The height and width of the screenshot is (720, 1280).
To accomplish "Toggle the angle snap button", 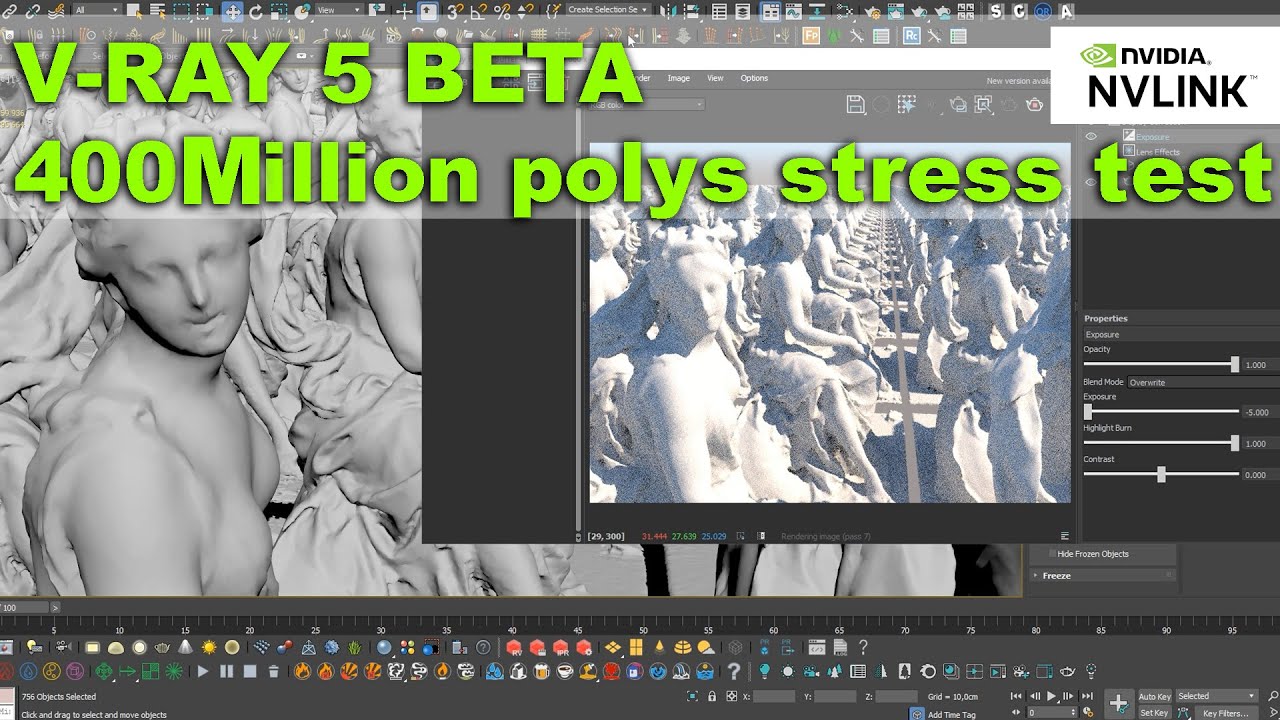I will (480, 11).
